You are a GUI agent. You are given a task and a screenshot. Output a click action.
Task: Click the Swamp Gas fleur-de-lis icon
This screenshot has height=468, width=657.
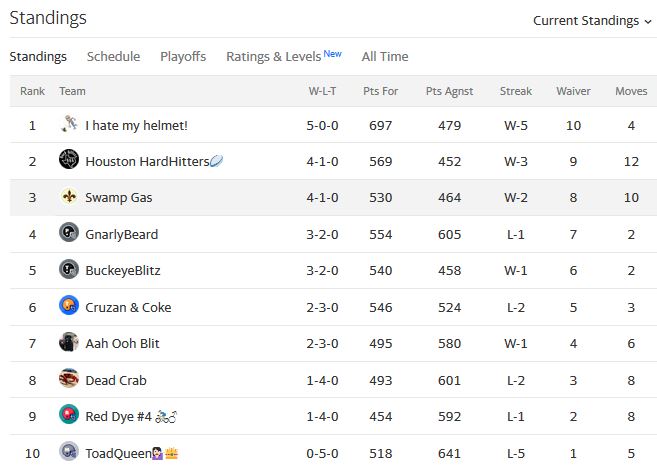click(69, 196)
